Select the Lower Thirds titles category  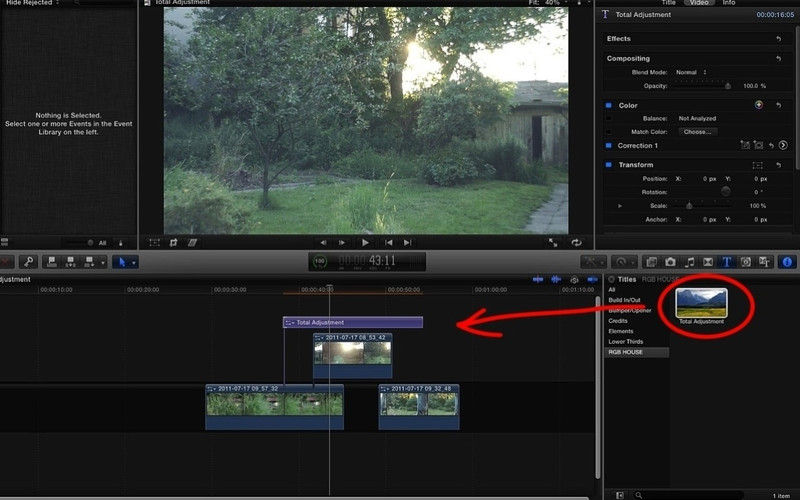click(x=626, y=342)
